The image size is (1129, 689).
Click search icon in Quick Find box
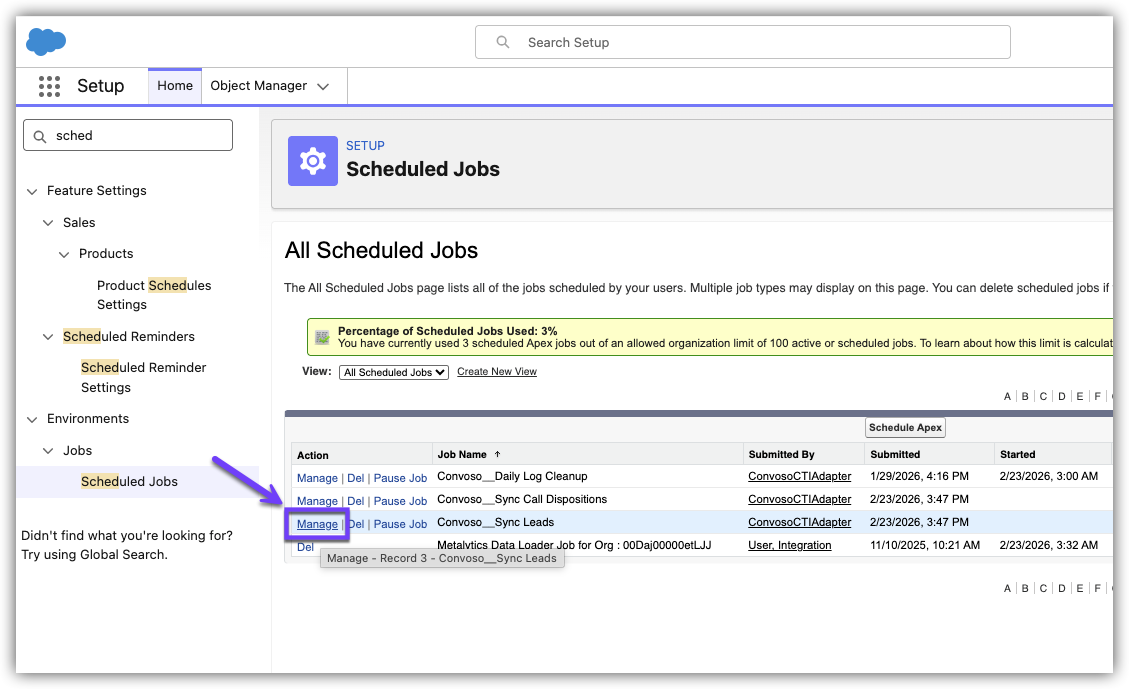41,136
